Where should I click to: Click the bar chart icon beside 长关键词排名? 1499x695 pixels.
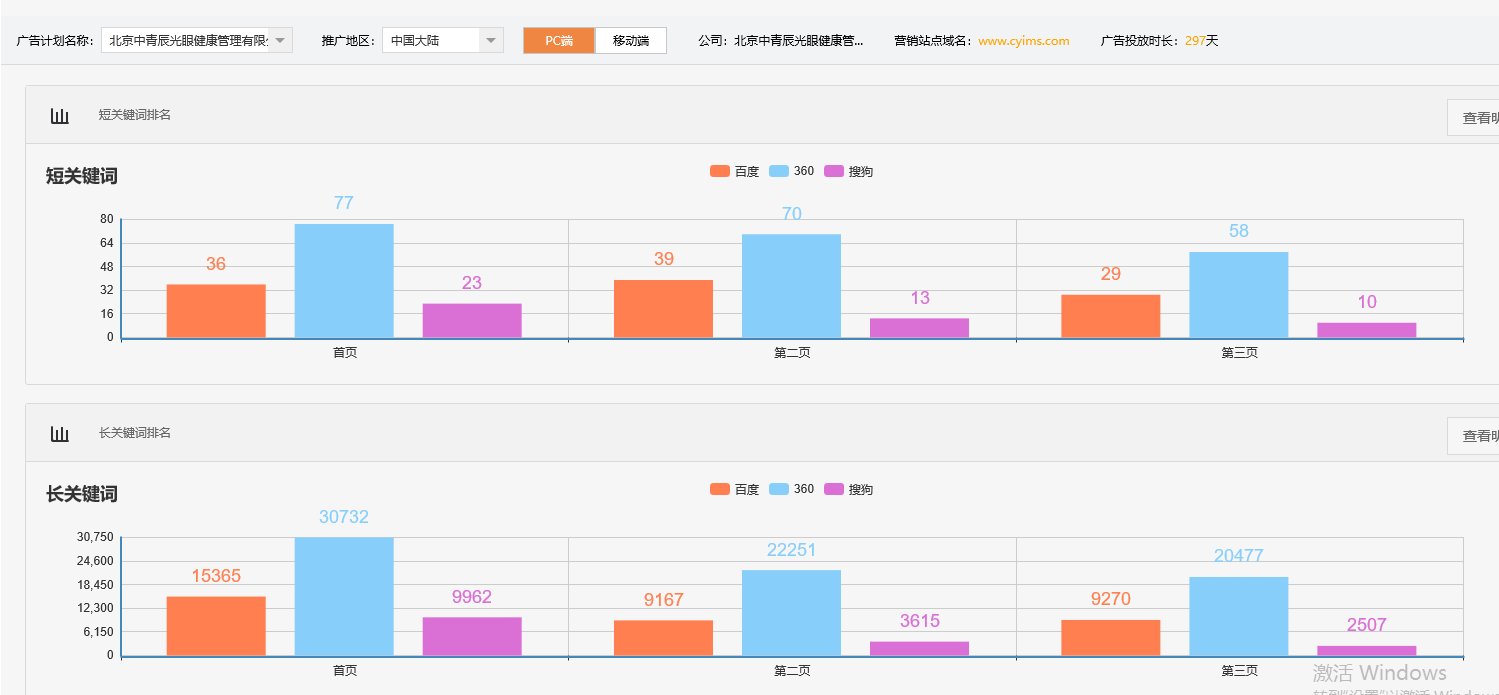59,433
